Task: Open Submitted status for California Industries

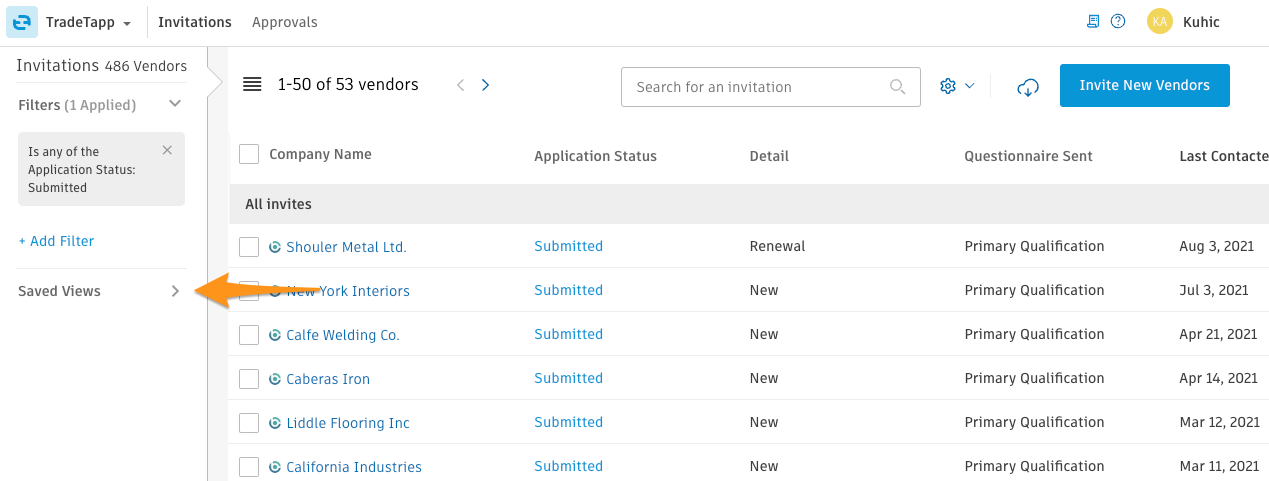Action: tap(568, 466)
